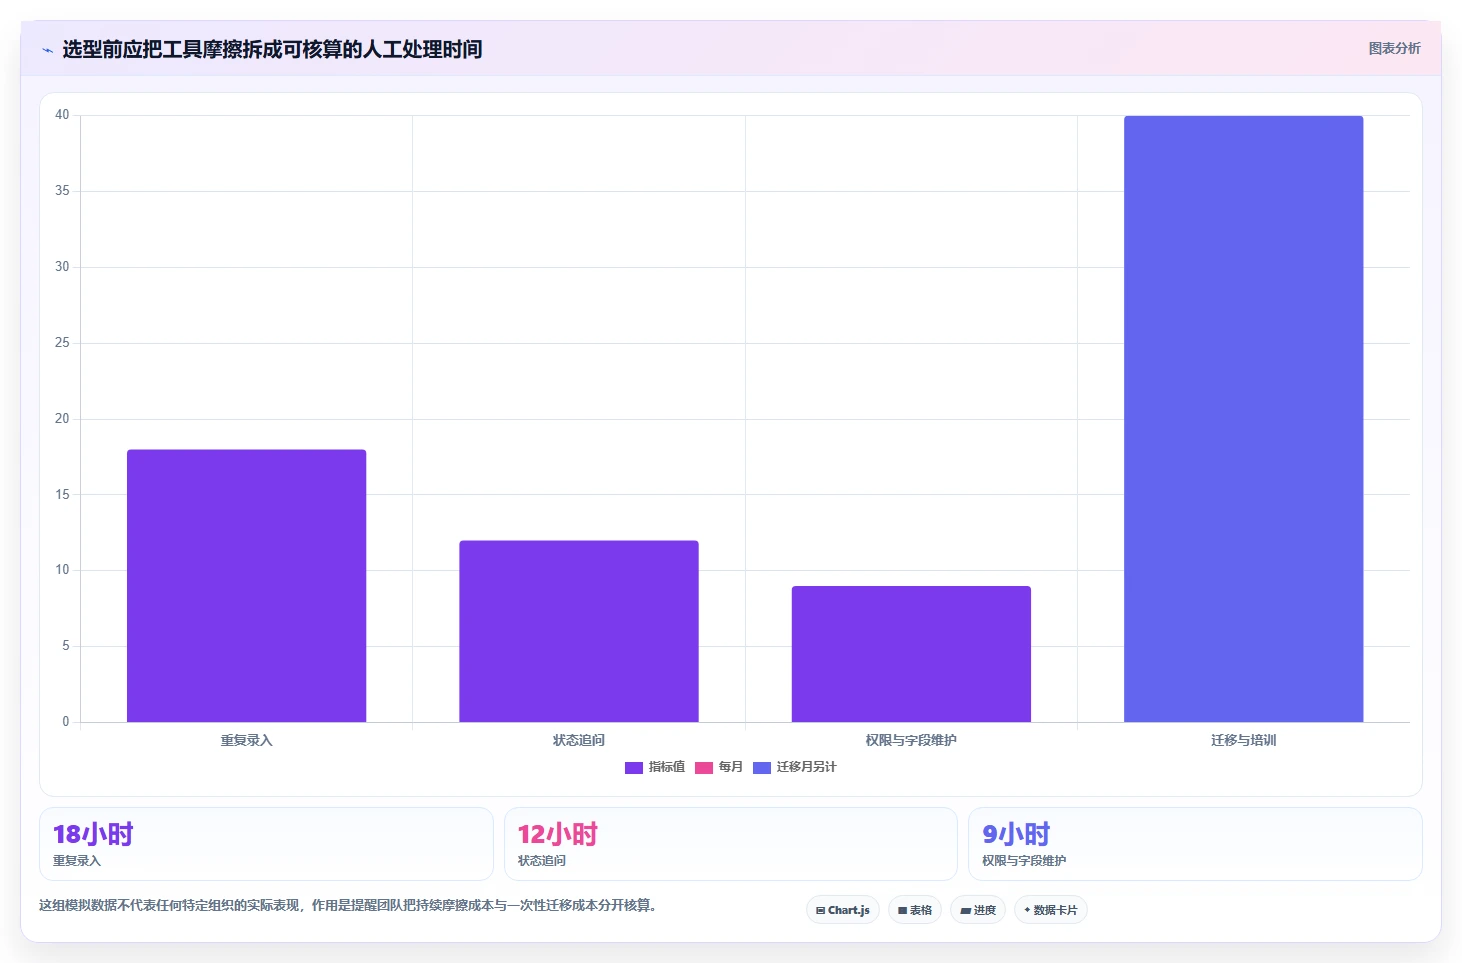Click the 重复录入 x-axis label

(x=246, y=741)
